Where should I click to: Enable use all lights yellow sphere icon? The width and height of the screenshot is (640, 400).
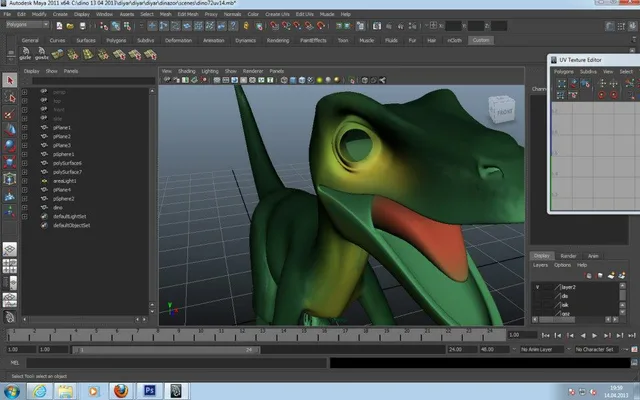pyautogui.click(x=320, y=80)
